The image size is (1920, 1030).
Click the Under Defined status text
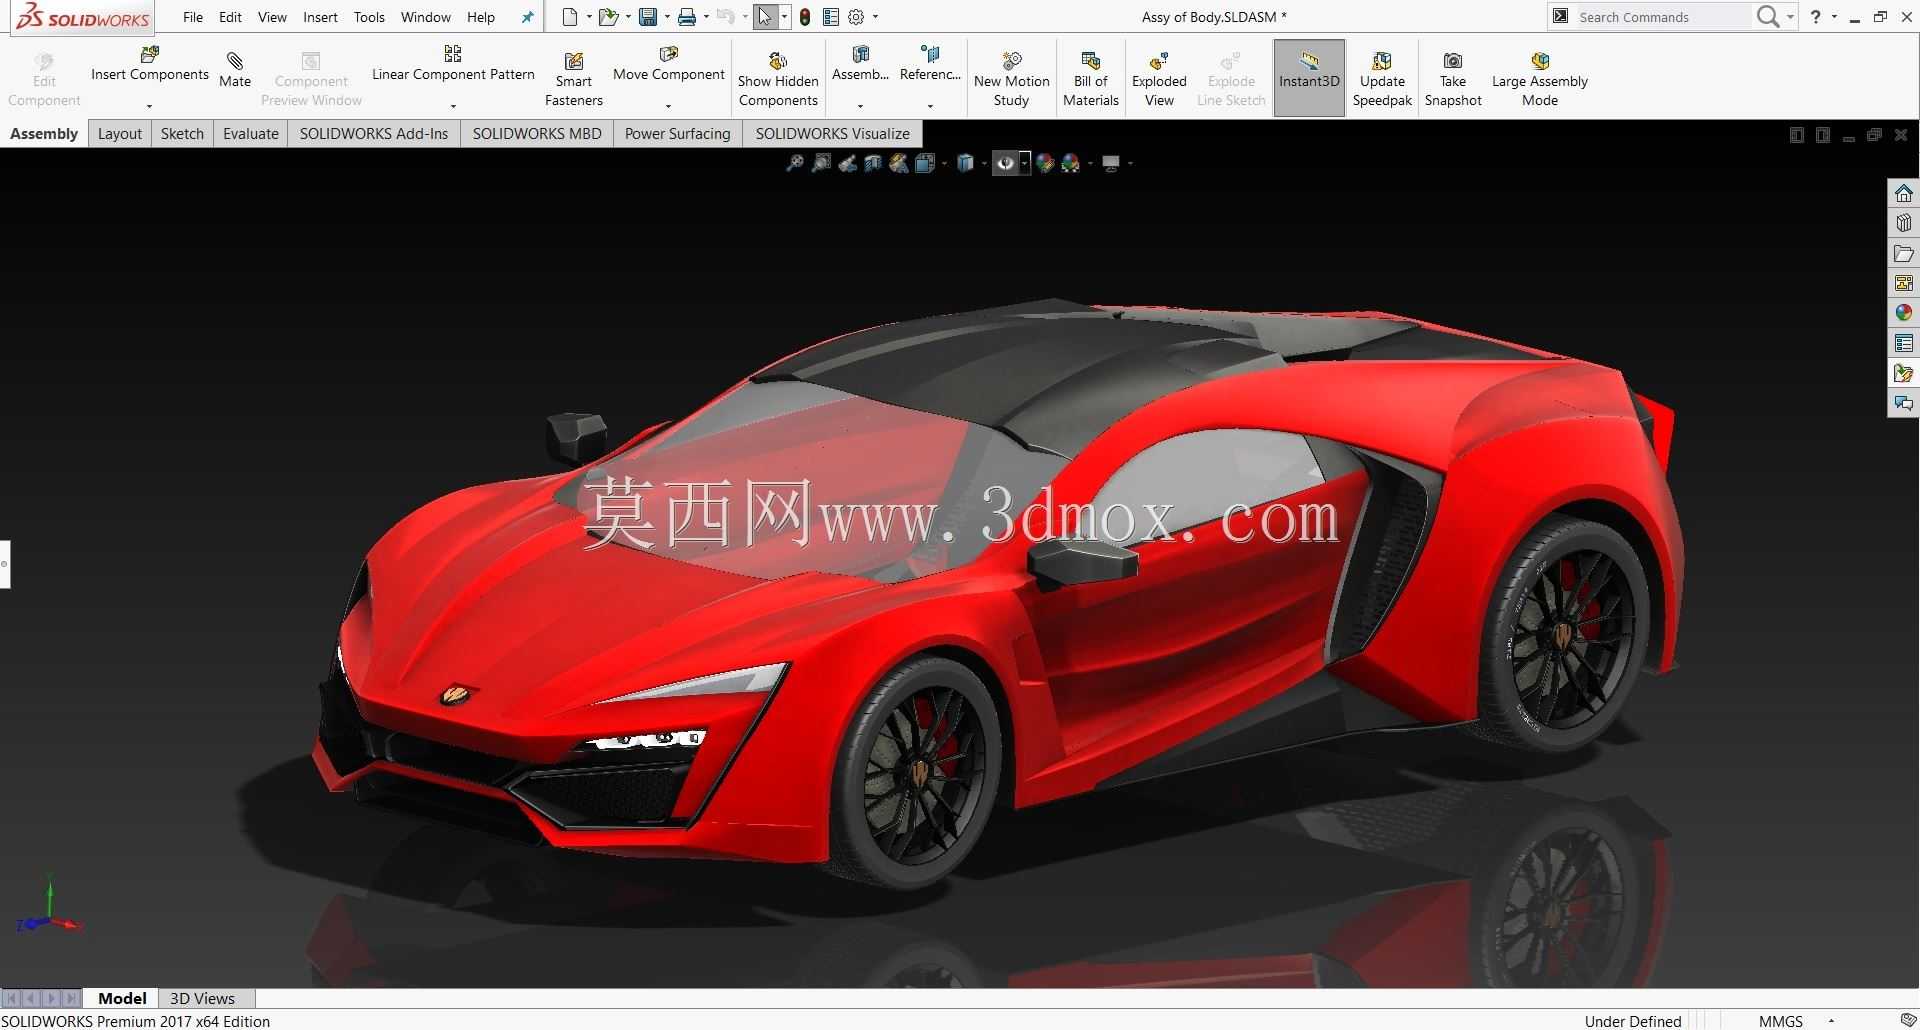[1633, 1021]
